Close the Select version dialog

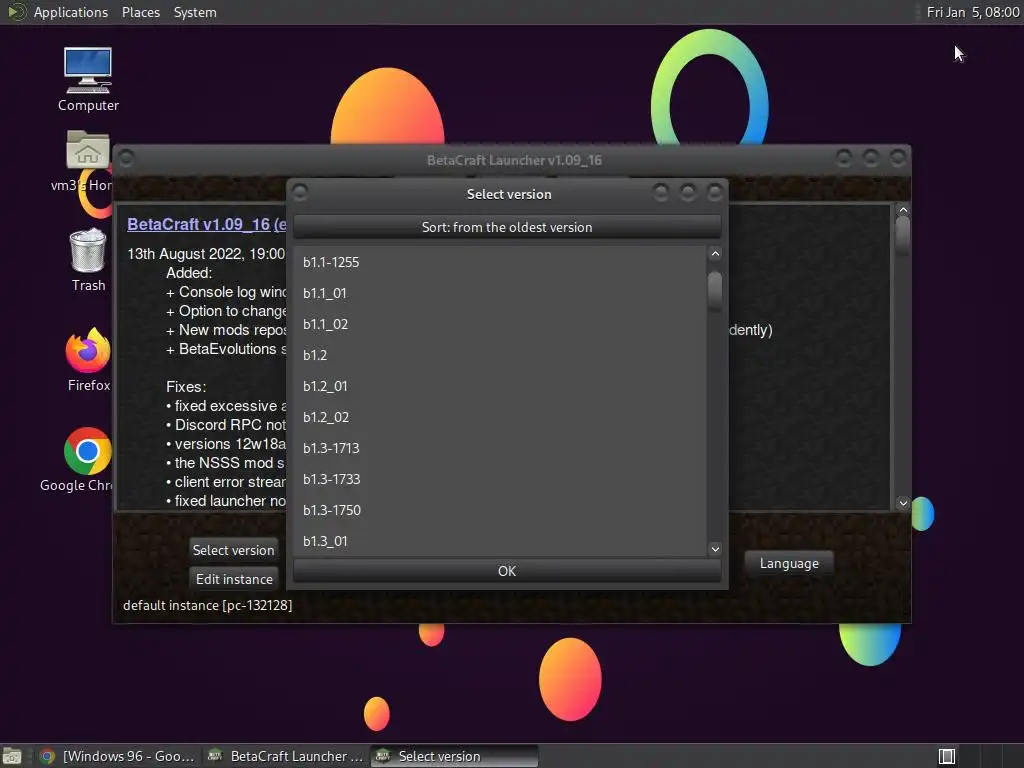tap(715, 192)
